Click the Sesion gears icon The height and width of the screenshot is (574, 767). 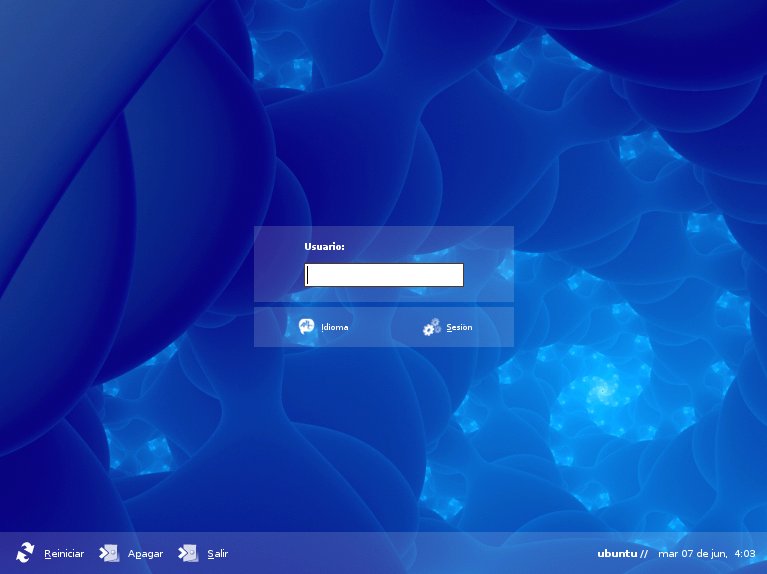(431, 326)
